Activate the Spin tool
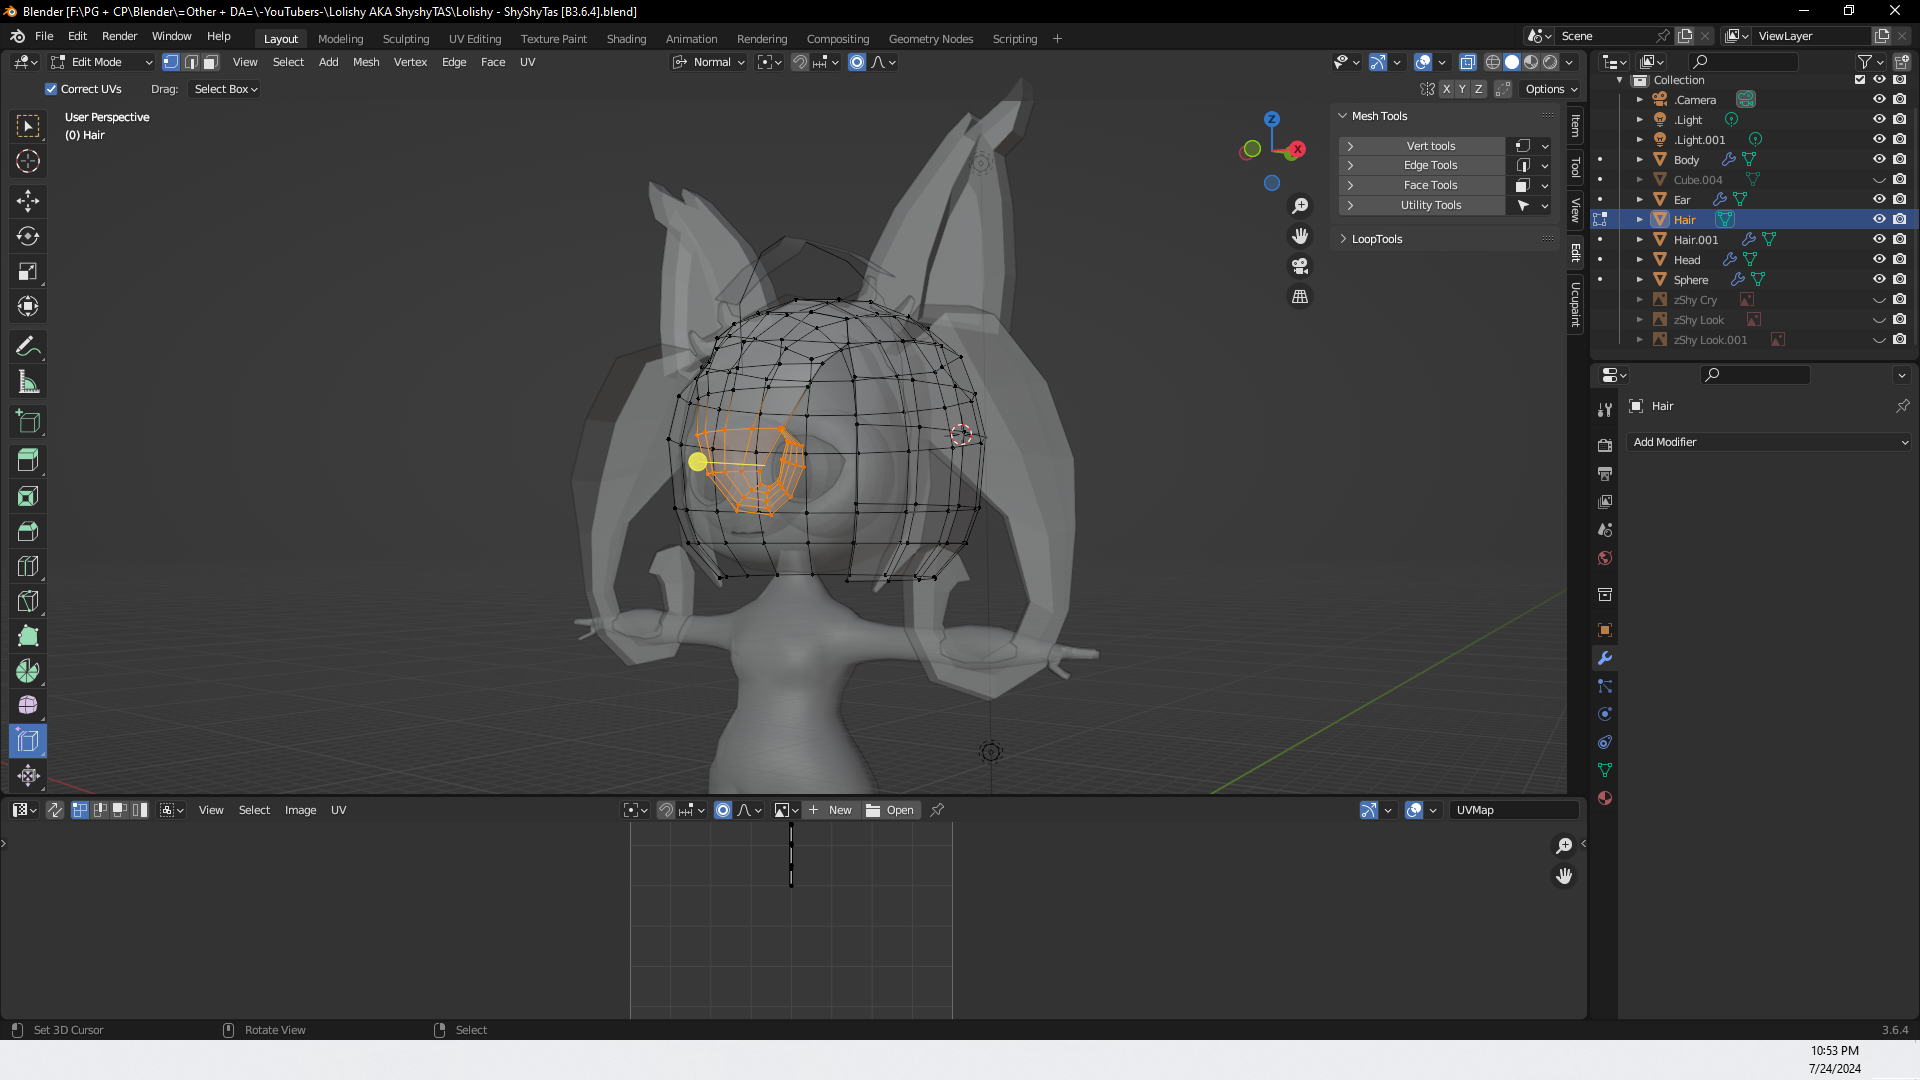This screenshot has width=1920, height=1080. coord(28,671)
